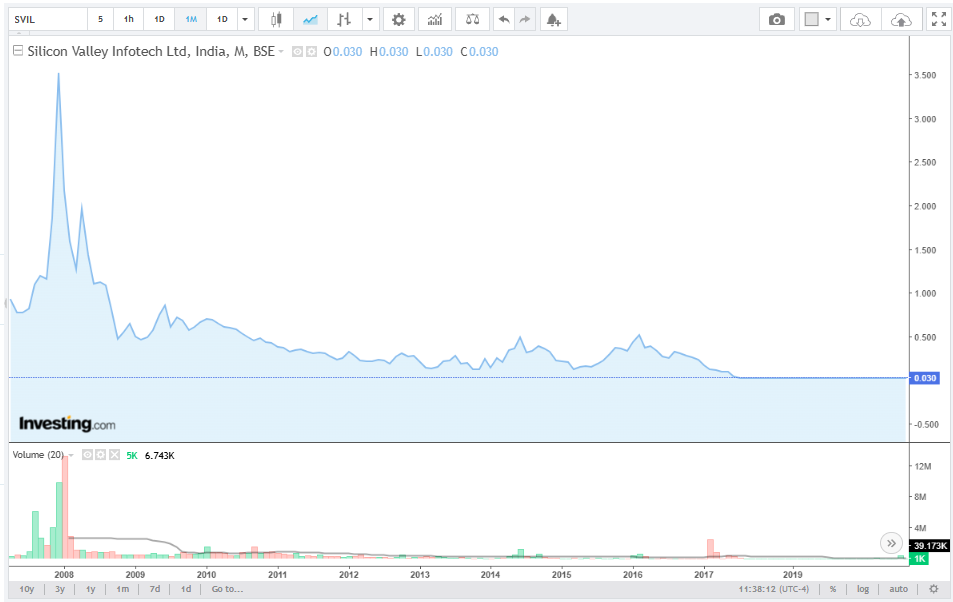Toggle auto scale
The width and height of the screenshot is (953, 602).
coord(898,589)
